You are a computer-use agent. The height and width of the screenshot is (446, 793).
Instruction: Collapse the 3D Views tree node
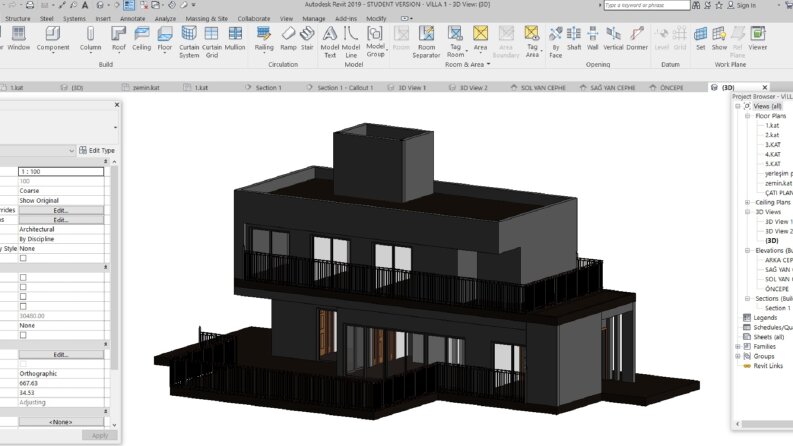pos(747,212)
